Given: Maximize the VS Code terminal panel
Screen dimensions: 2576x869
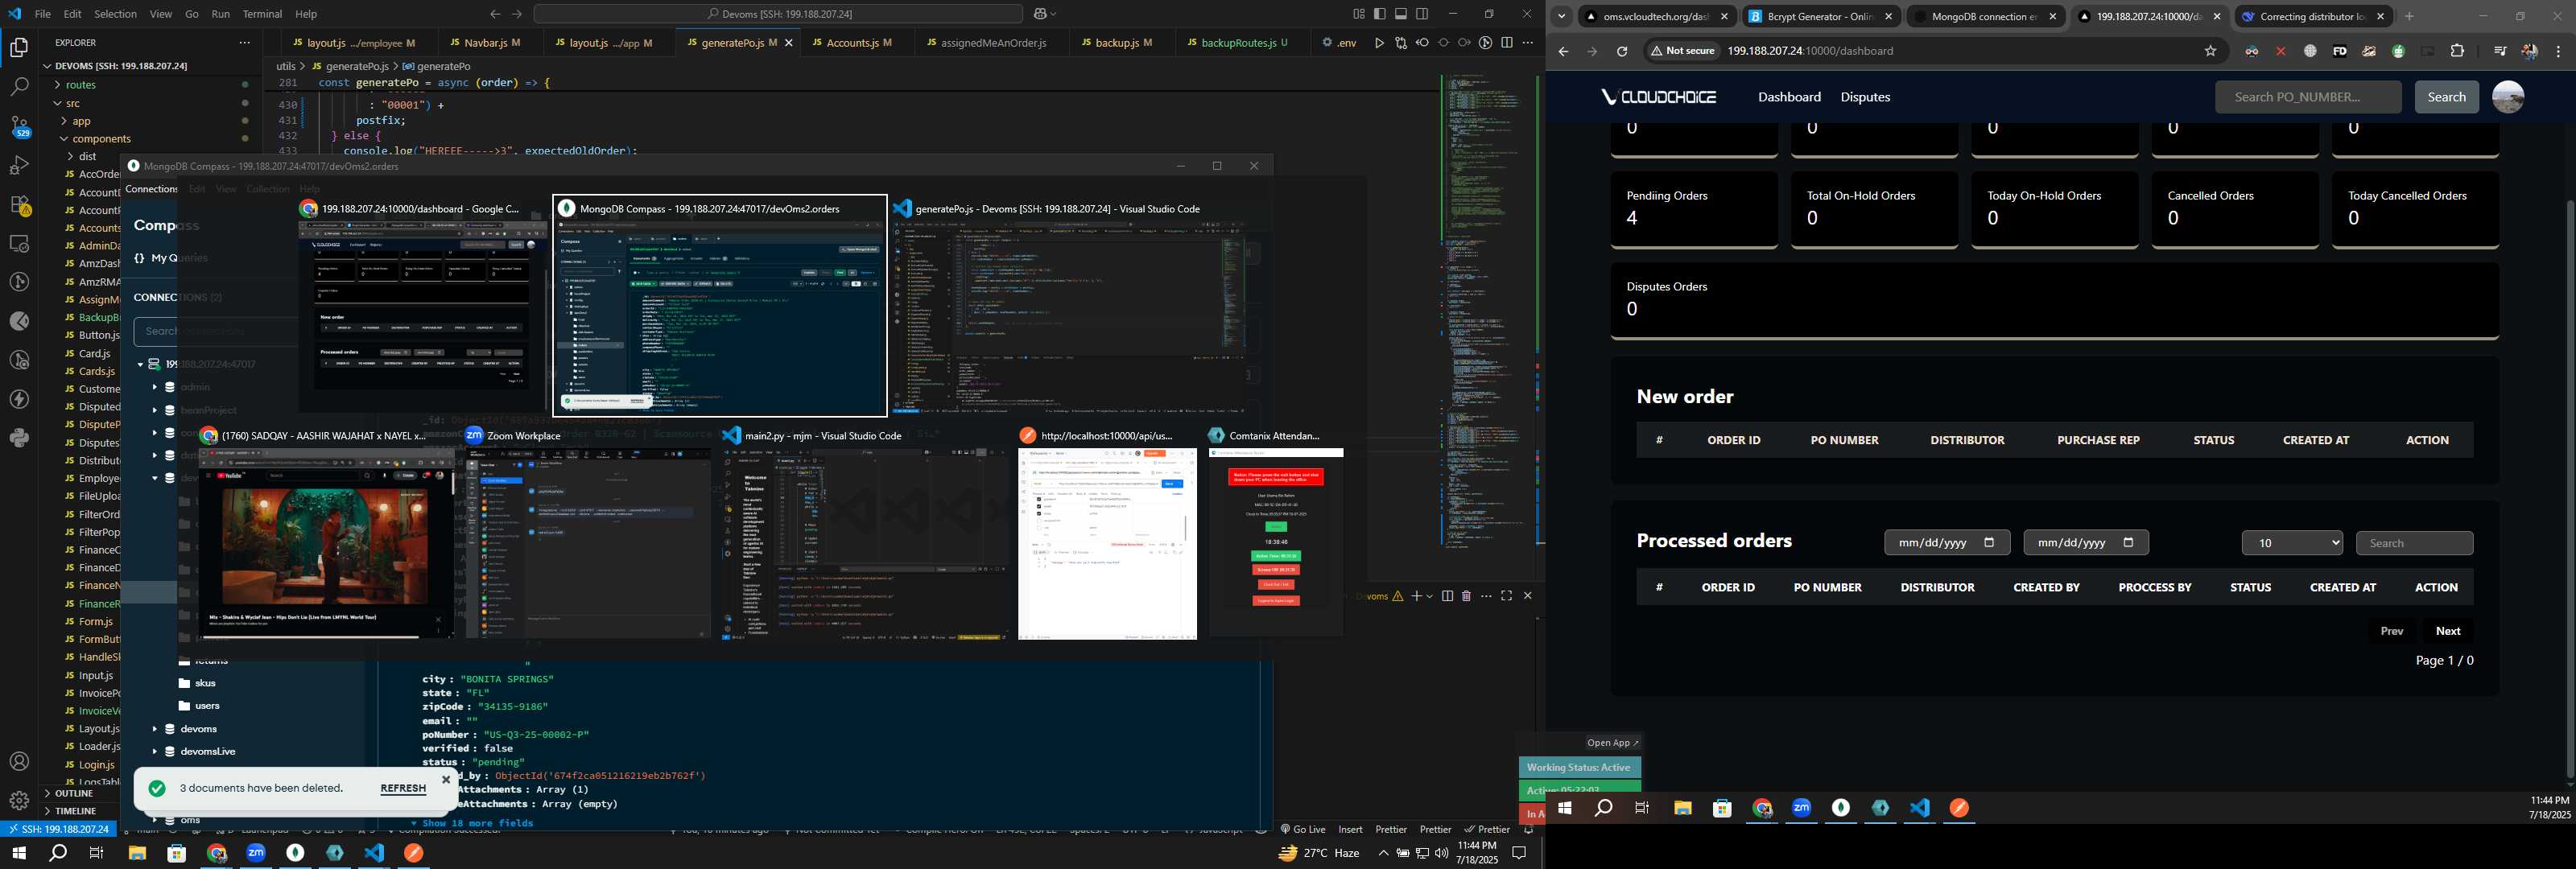Looking at the screenshot, I should (x=1506, y=596).
